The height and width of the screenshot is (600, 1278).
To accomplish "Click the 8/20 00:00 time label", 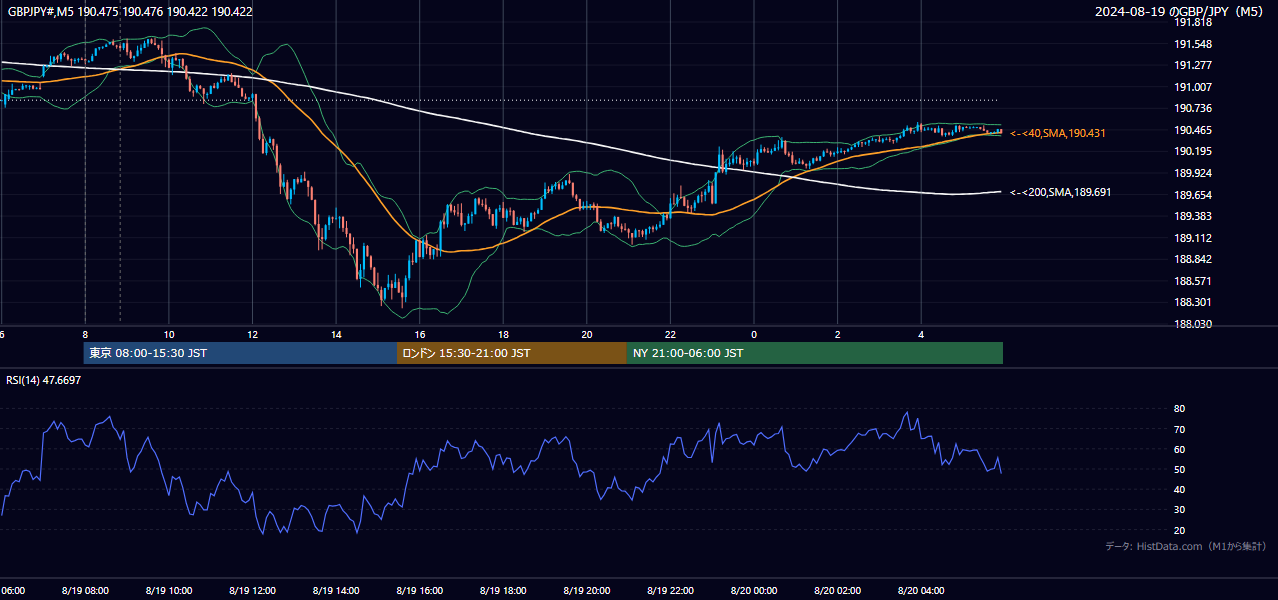I will (x=754, y=591).
